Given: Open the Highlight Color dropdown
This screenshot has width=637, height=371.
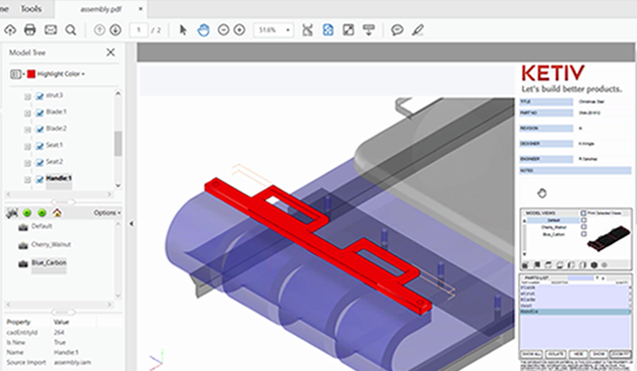Looking at the screenshot, I should (x=61, y=74).
